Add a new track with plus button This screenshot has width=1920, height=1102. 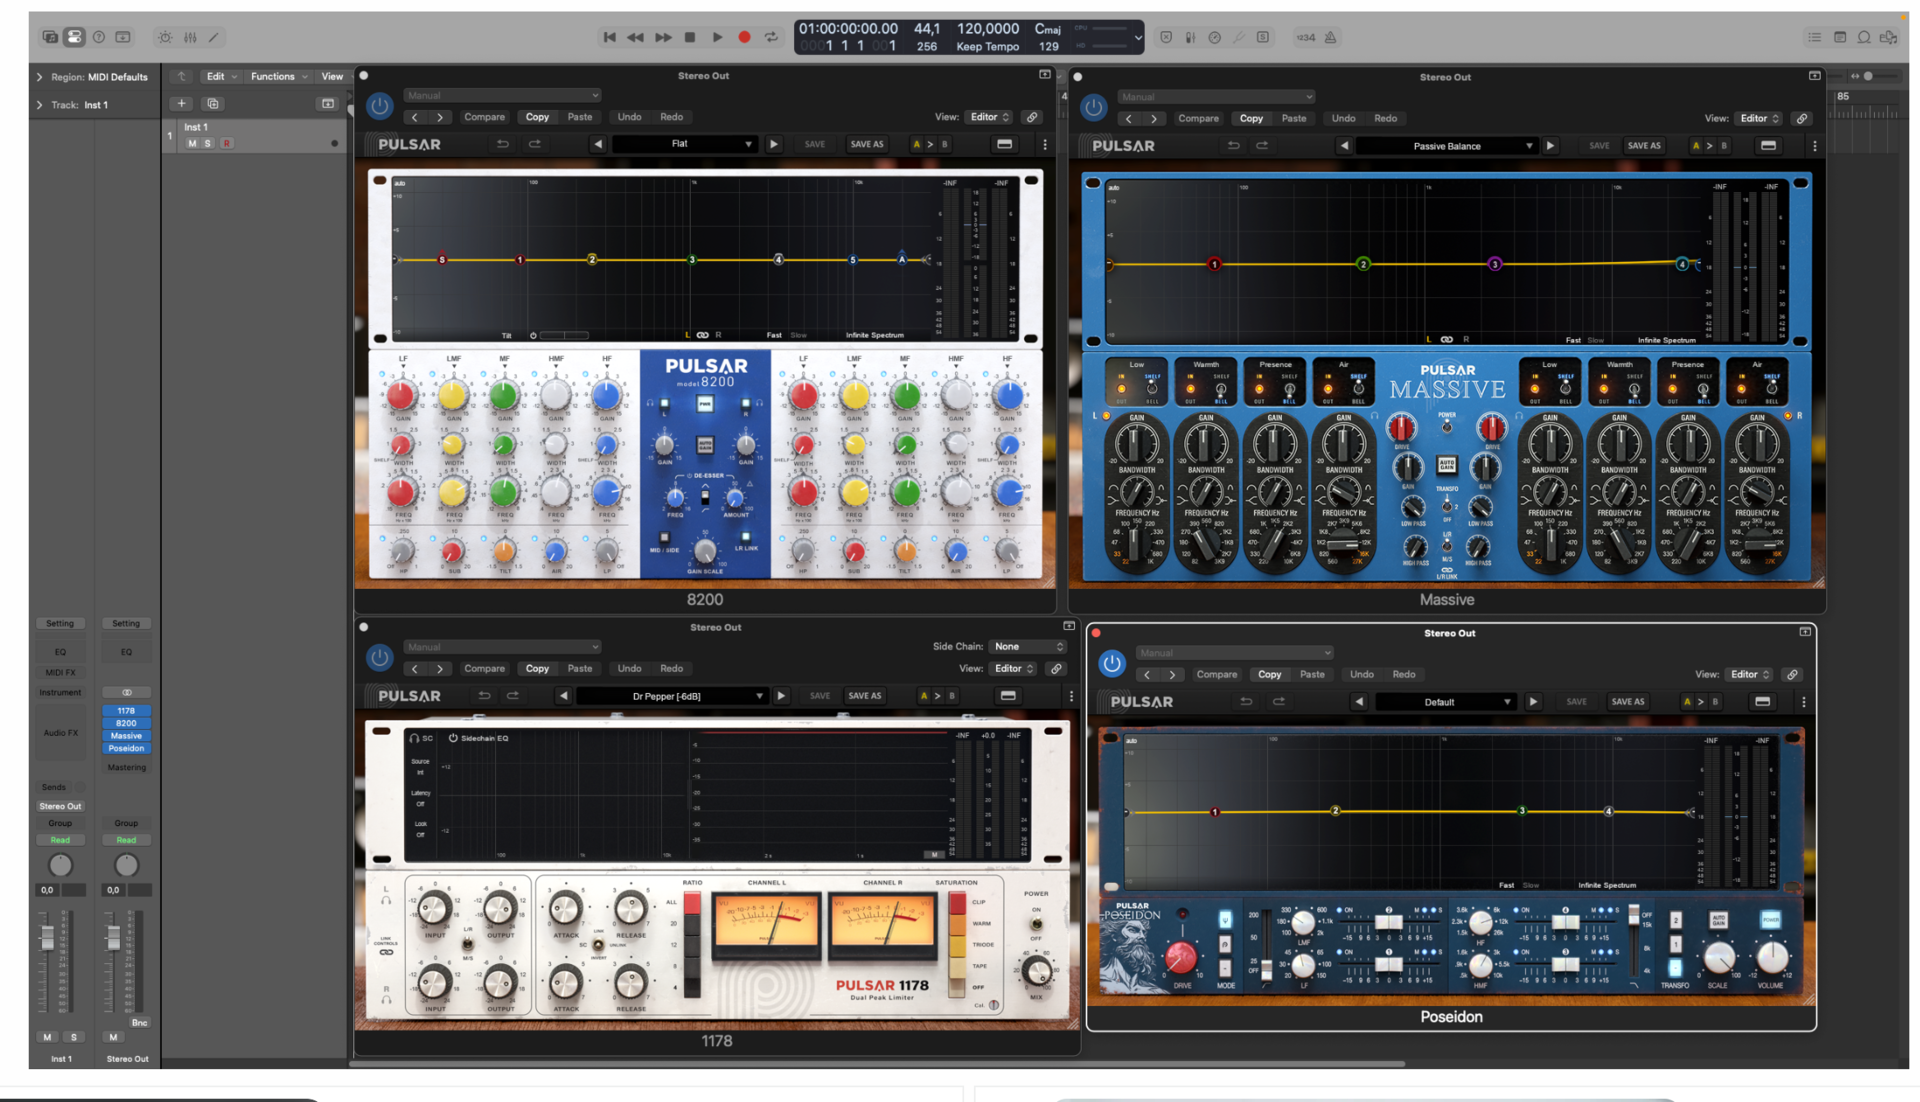181,104
